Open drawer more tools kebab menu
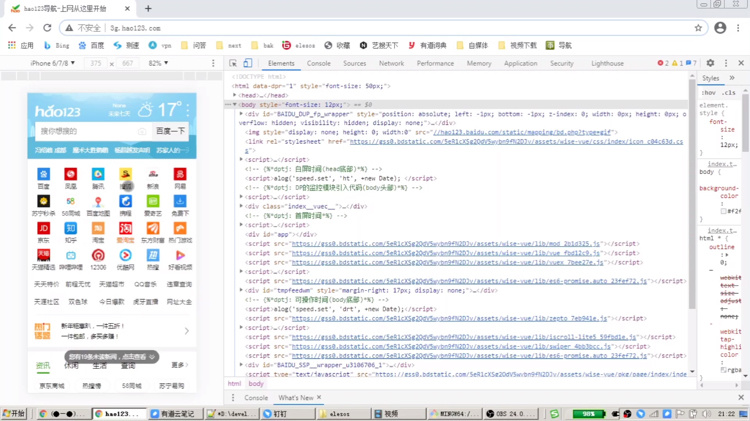The height and width of the screenshot is (421, 750). point(233,398)
